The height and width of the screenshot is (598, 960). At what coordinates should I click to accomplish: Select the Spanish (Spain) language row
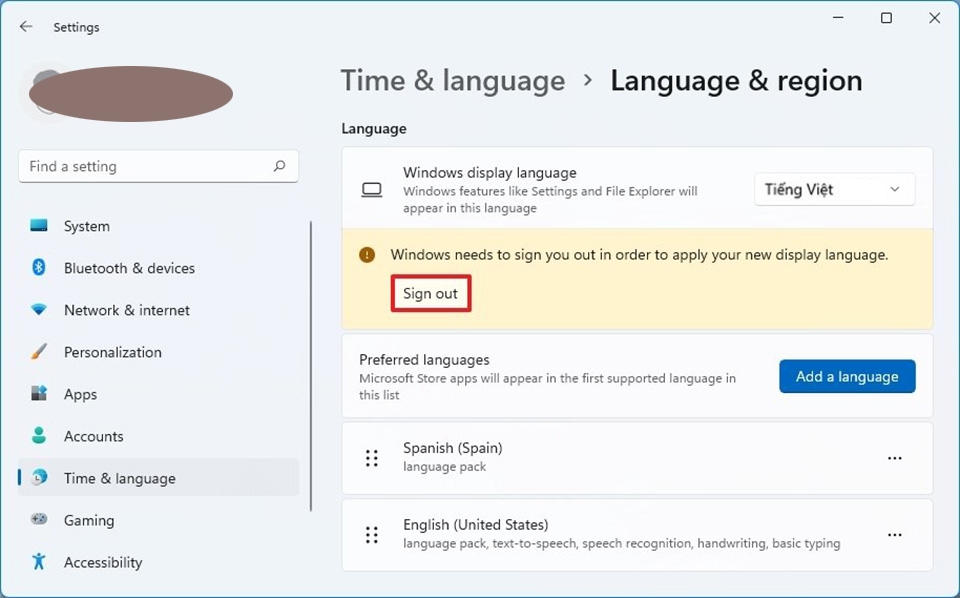[637, 458]
